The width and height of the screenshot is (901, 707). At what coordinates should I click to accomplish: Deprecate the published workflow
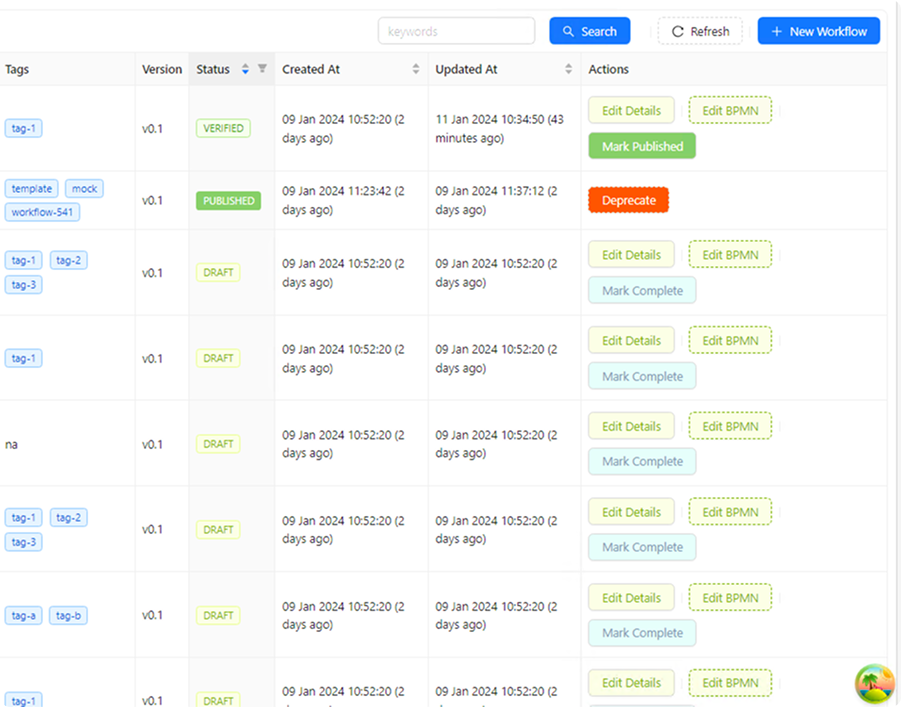[628, 200]
